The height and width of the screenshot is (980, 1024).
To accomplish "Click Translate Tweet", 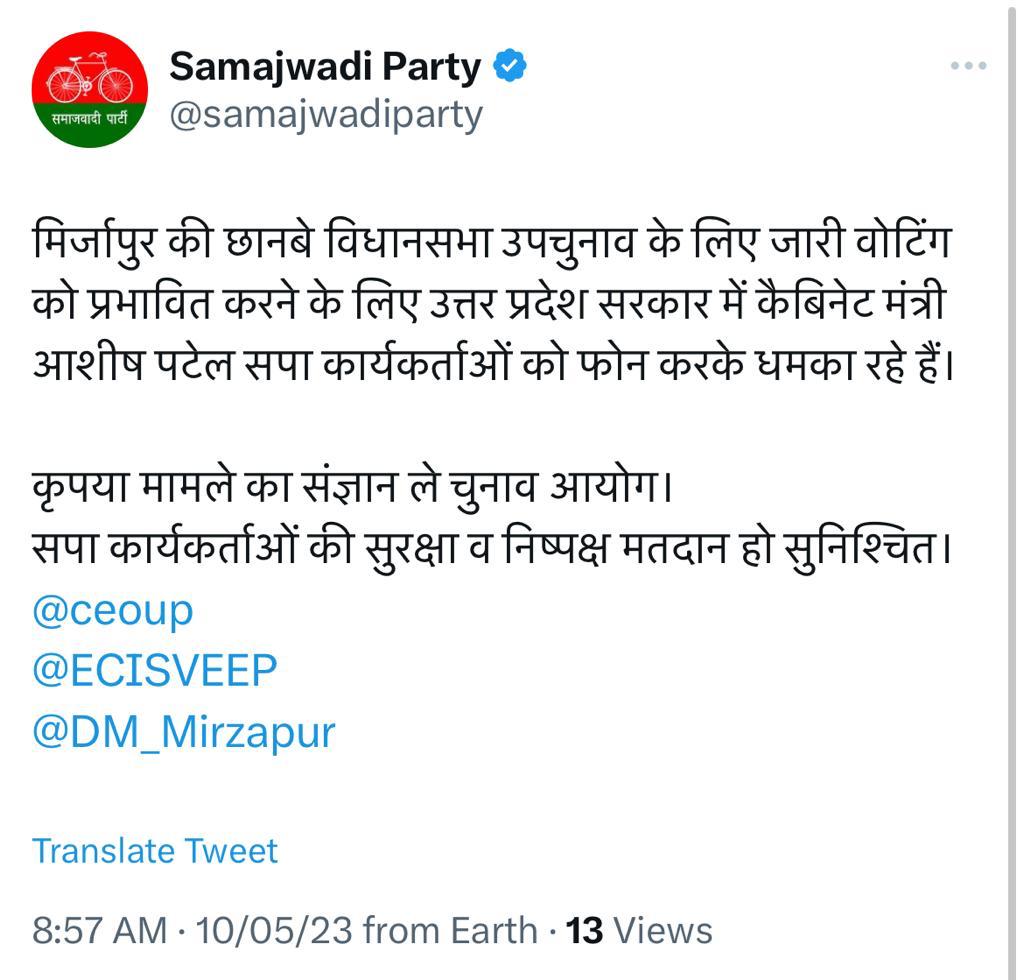I will [x=155, y=851].
